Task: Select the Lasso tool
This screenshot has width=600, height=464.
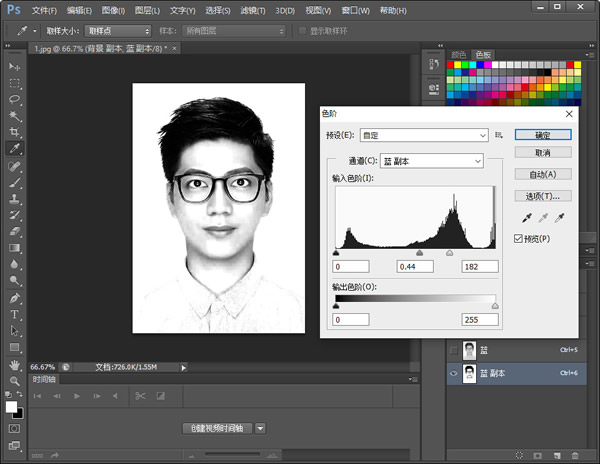Action: (x=15, y=99)
